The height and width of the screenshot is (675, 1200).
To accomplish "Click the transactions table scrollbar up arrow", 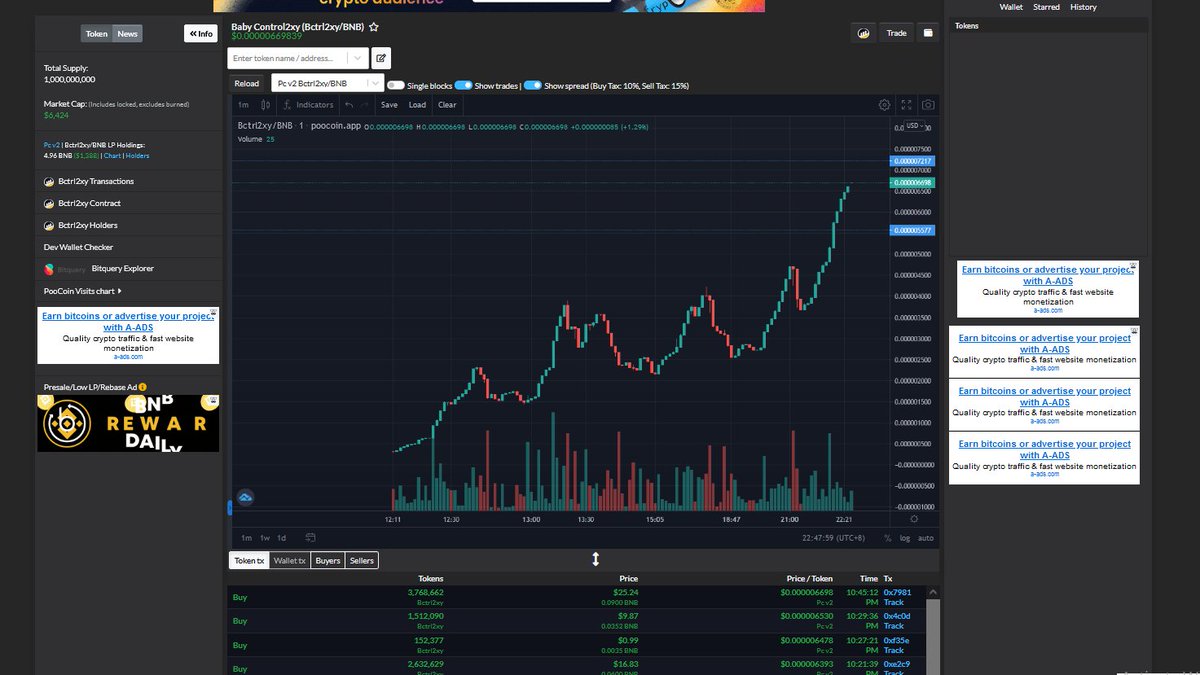I will [x=932, y=593].
